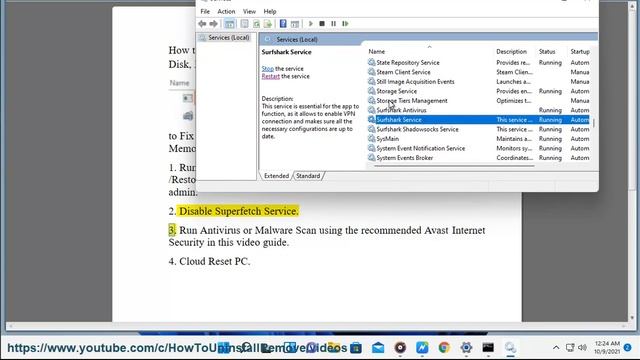Open the Action menu
This screenshot has width=640, height=360.
pos(226,11)
